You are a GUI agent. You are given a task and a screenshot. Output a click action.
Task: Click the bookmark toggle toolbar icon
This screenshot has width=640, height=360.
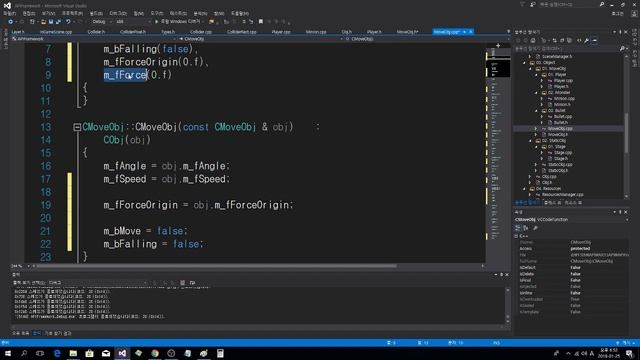coord(261,22)
